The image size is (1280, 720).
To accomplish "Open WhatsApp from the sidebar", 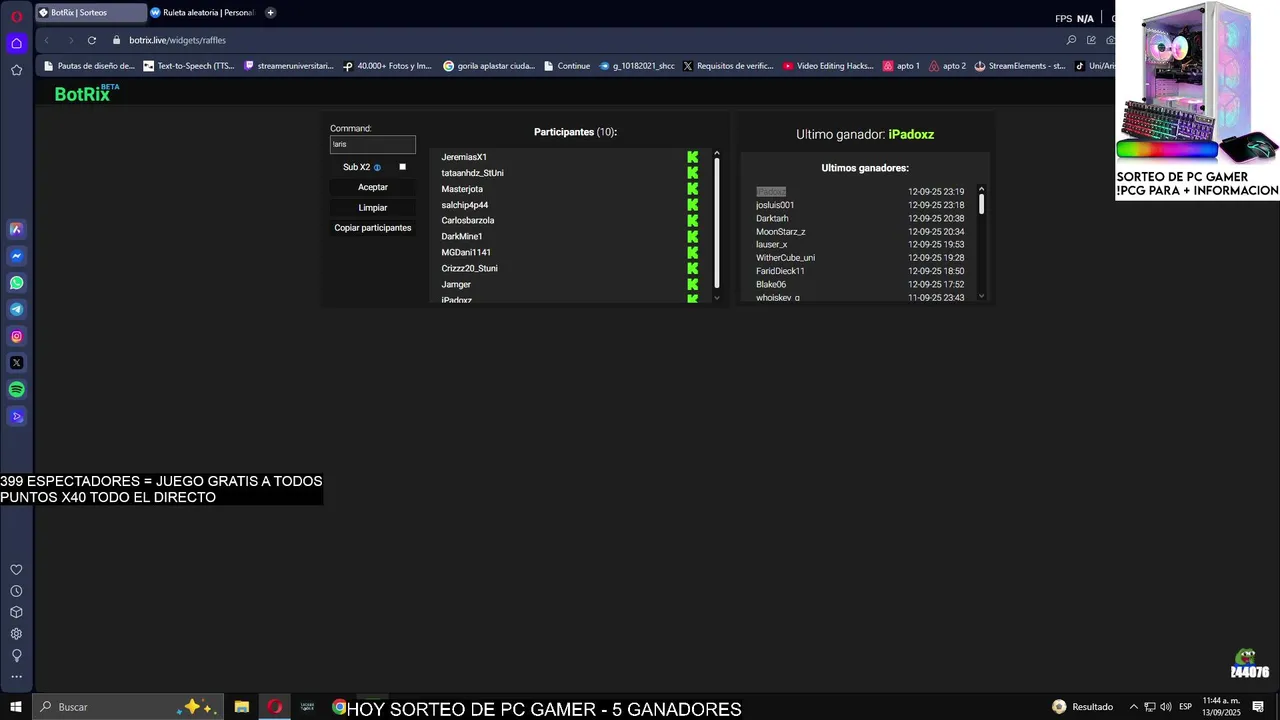I will pos(16,283).
